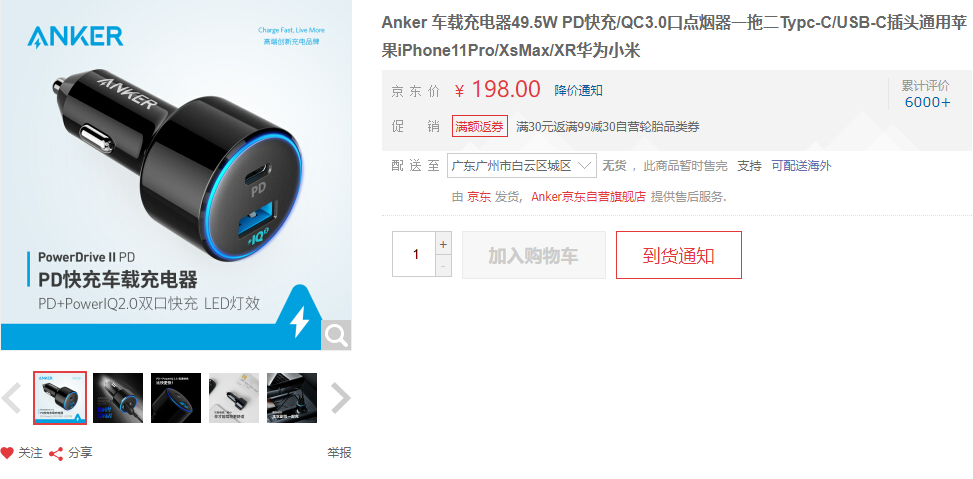The width and height of the screenshot is (973, 479).
Task: Select the fourth white-background thumbnail
Action: [x=234, y=398]
